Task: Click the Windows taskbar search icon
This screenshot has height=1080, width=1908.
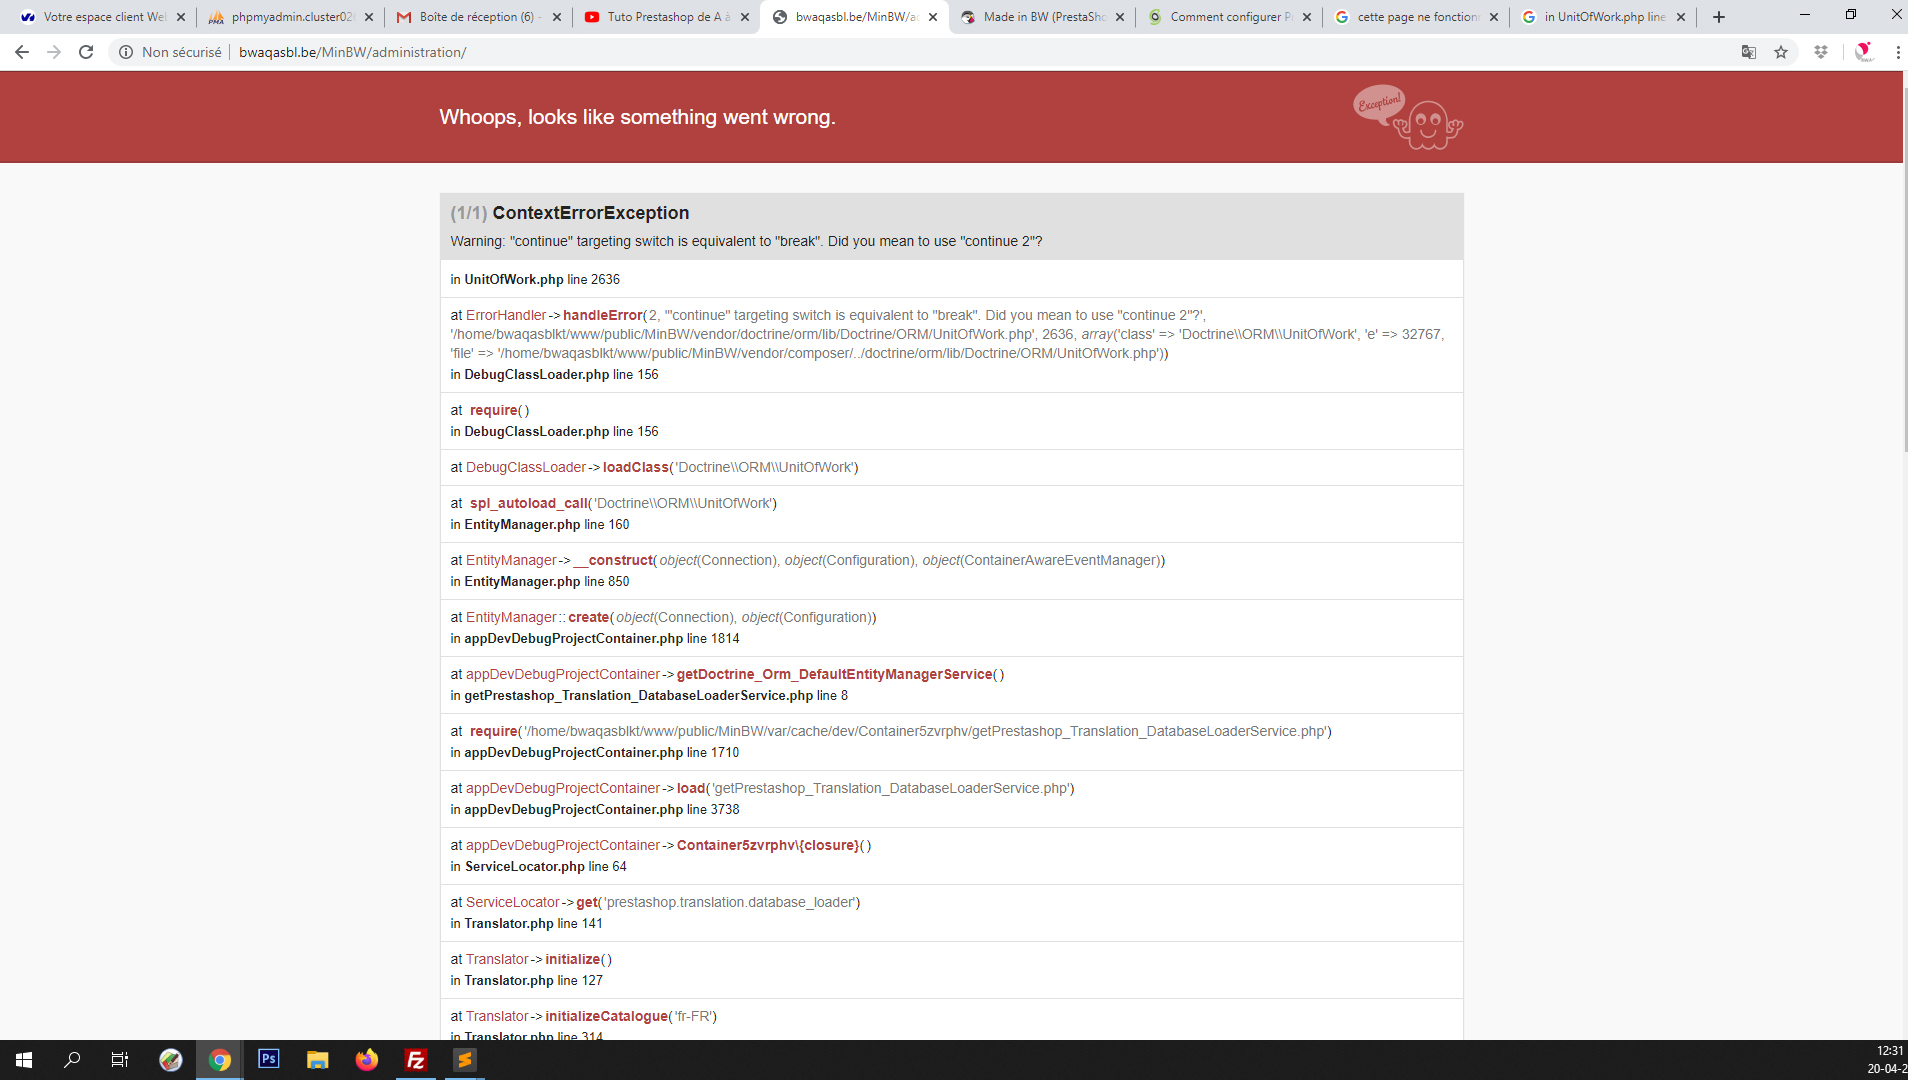Action: click(72, 1060)
